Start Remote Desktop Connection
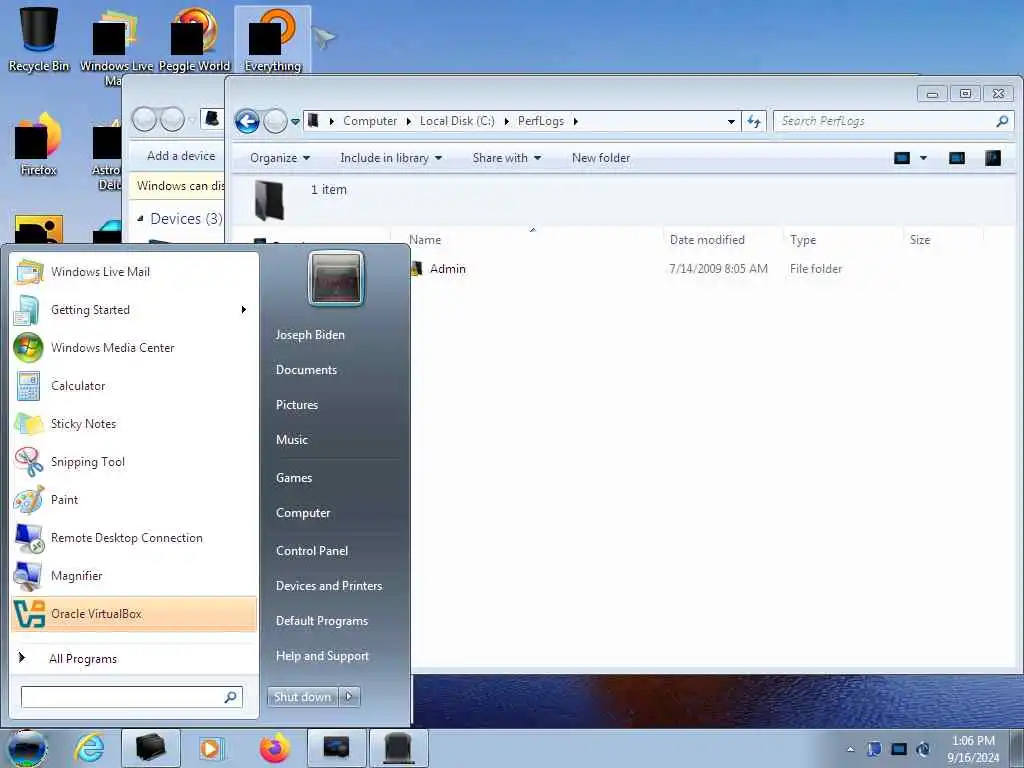 134,537
